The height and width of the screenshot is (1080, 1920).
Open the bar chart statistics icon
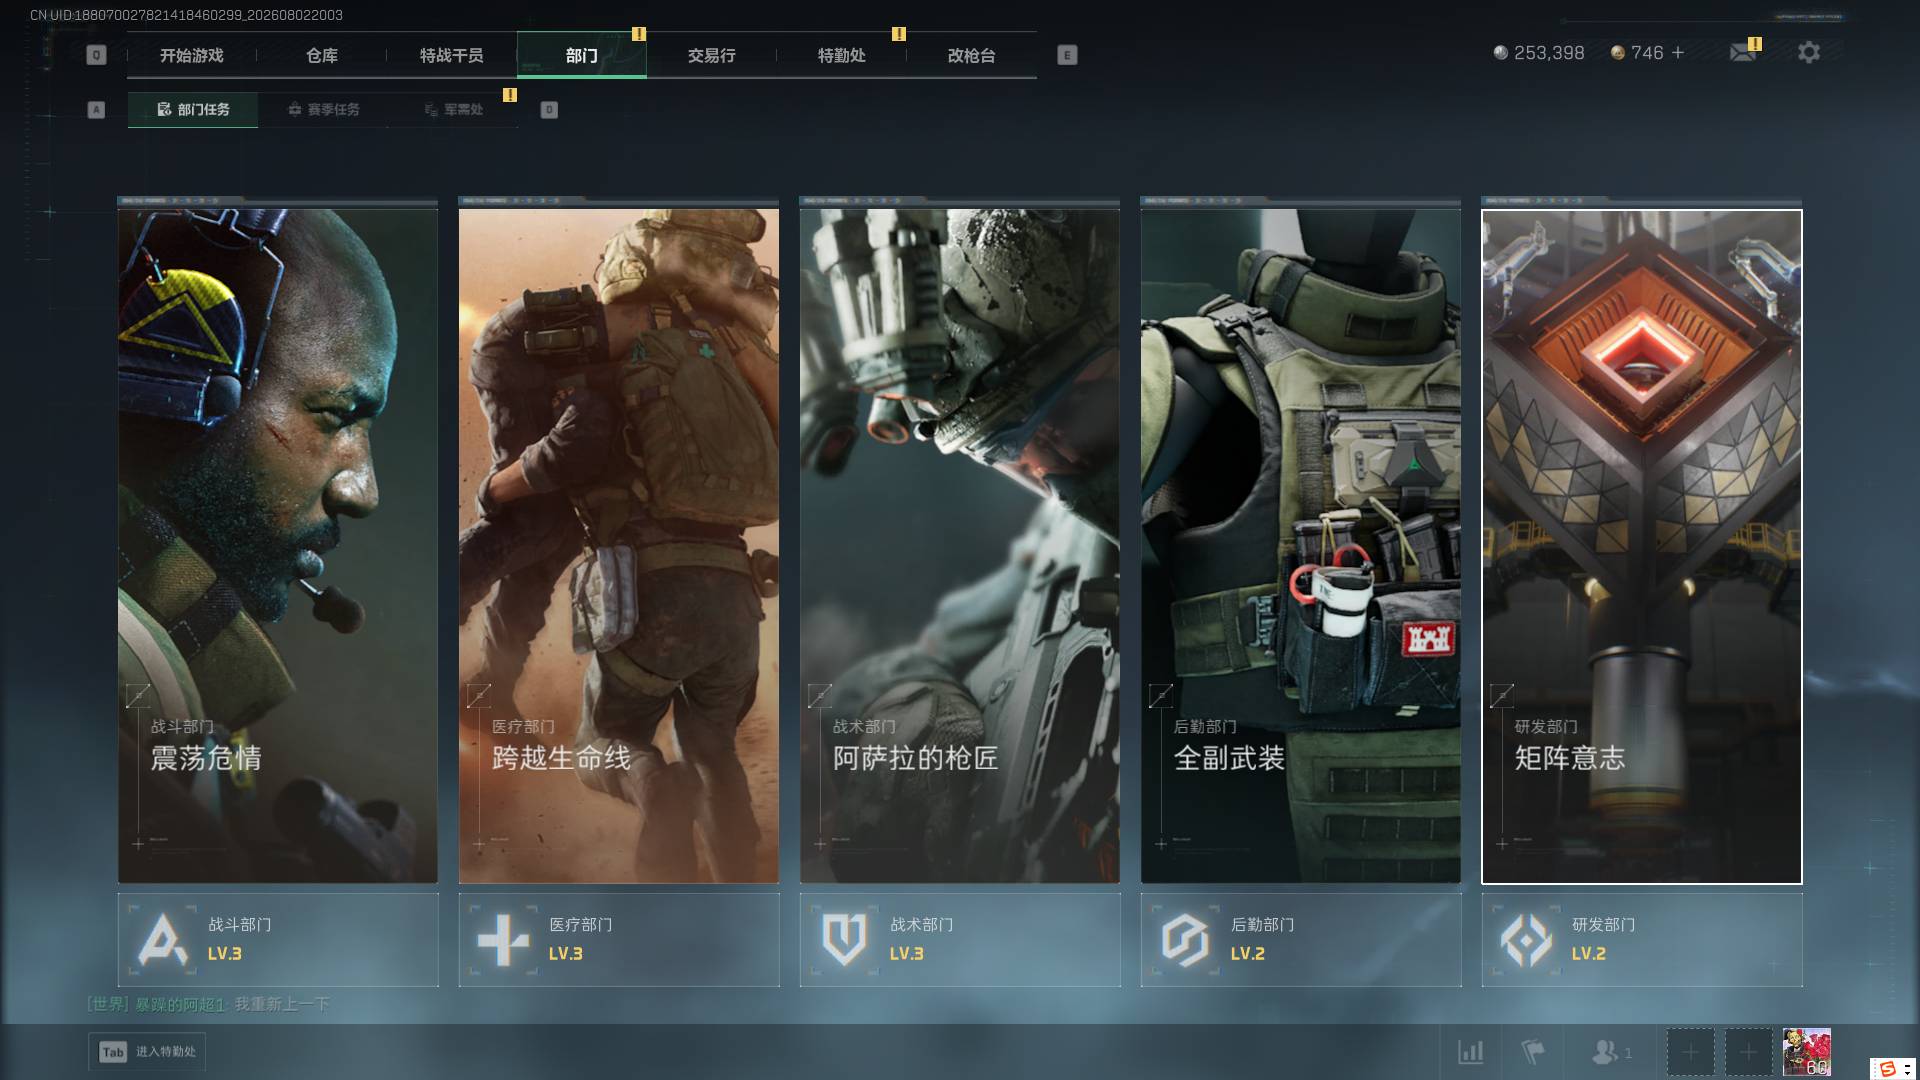[1471, 1052]
